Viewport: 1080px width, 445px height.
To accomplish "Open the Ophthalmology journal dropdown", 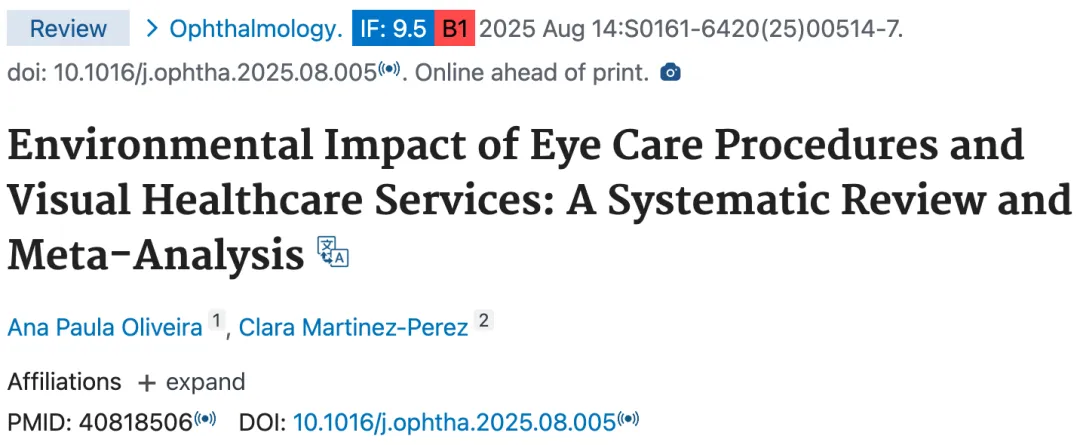I will 256,29.
